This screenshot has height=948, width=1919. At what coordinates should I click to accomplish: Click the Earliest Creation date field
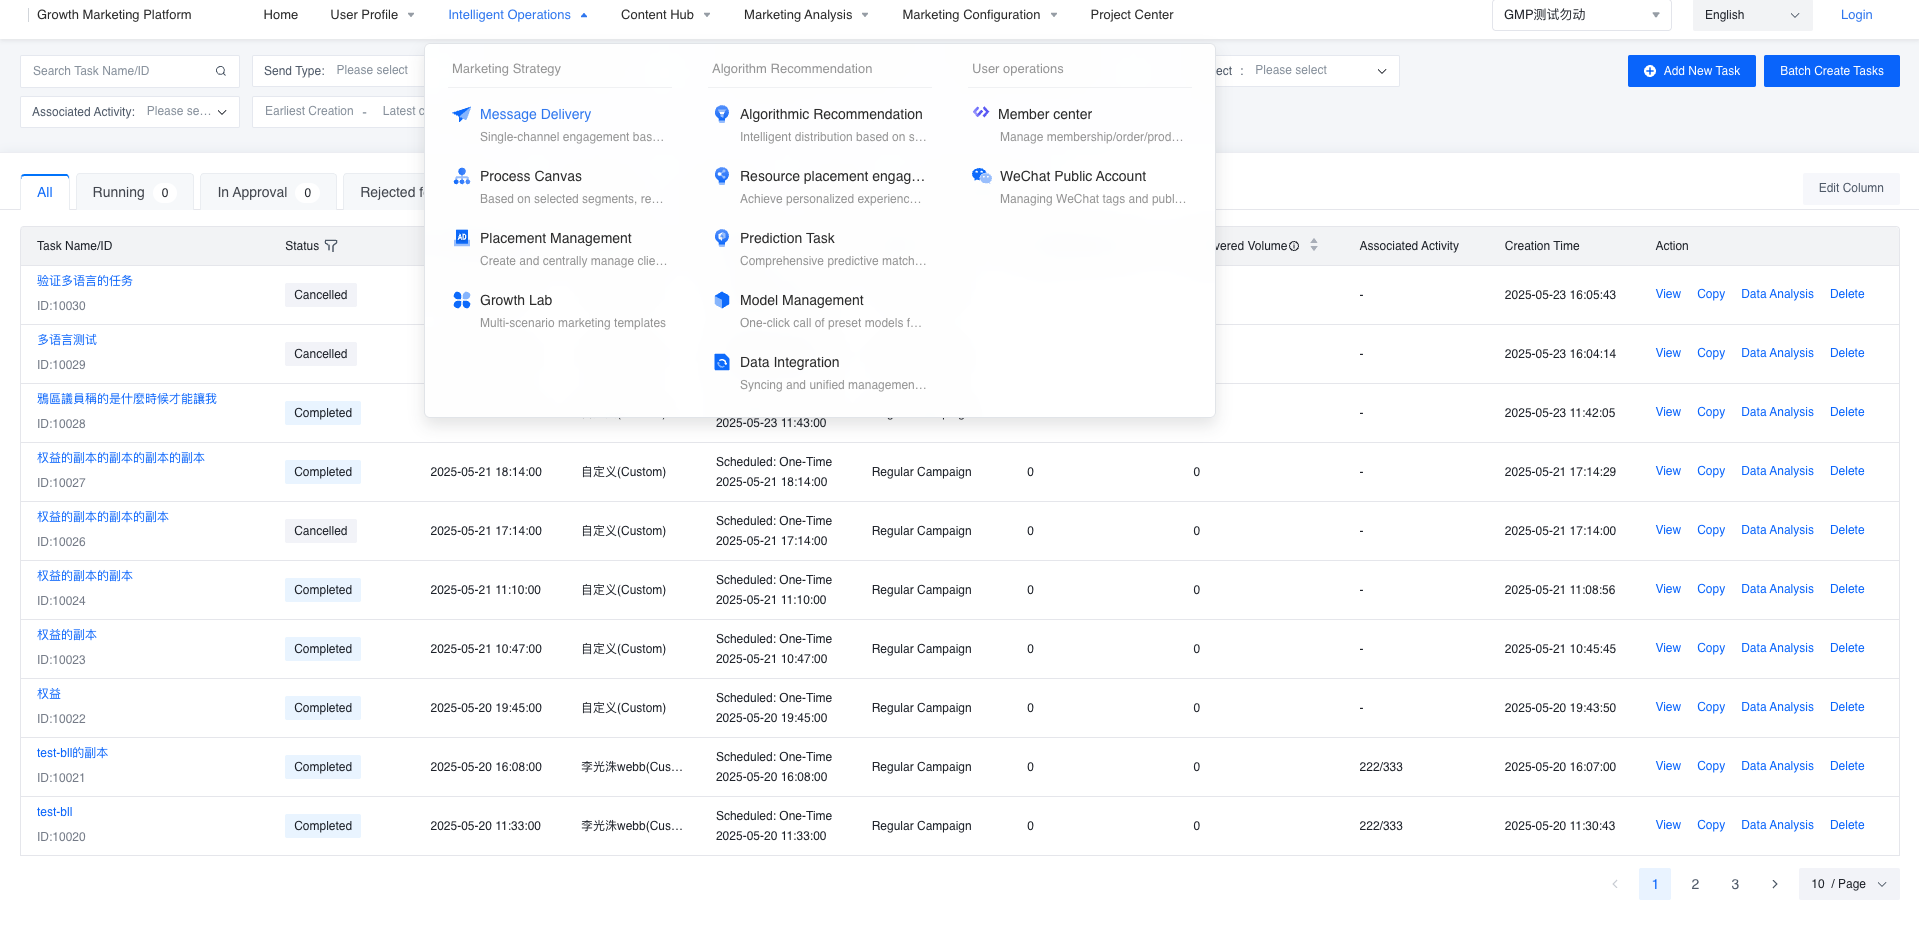[x=309, y=111]
